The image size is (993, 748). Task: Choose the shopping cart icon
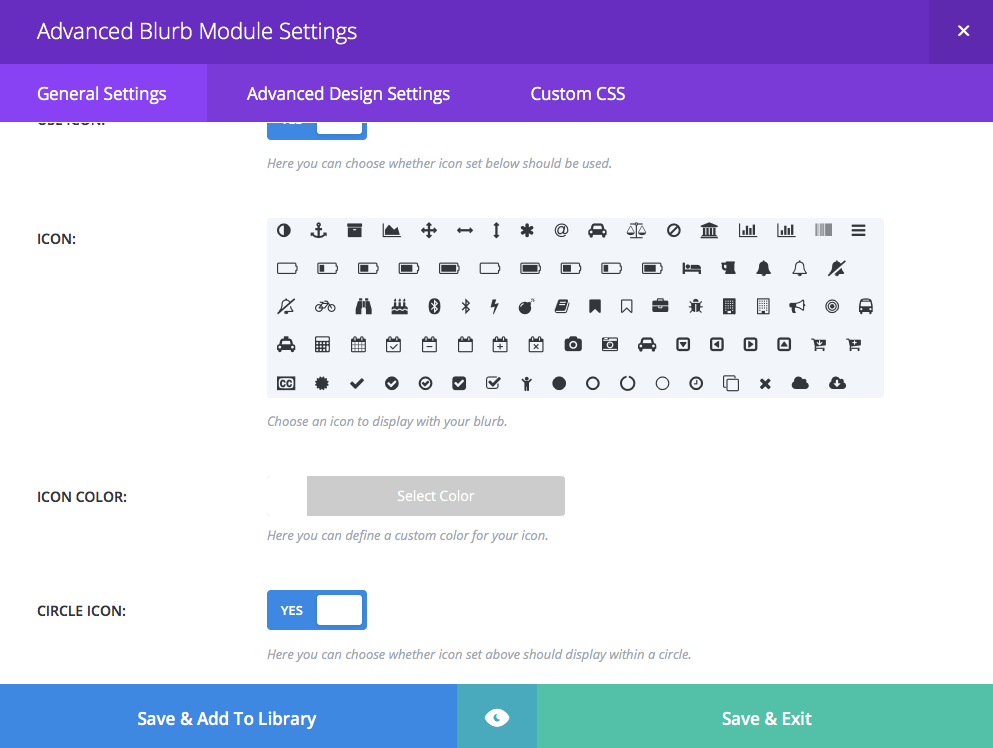coord(817,344)
